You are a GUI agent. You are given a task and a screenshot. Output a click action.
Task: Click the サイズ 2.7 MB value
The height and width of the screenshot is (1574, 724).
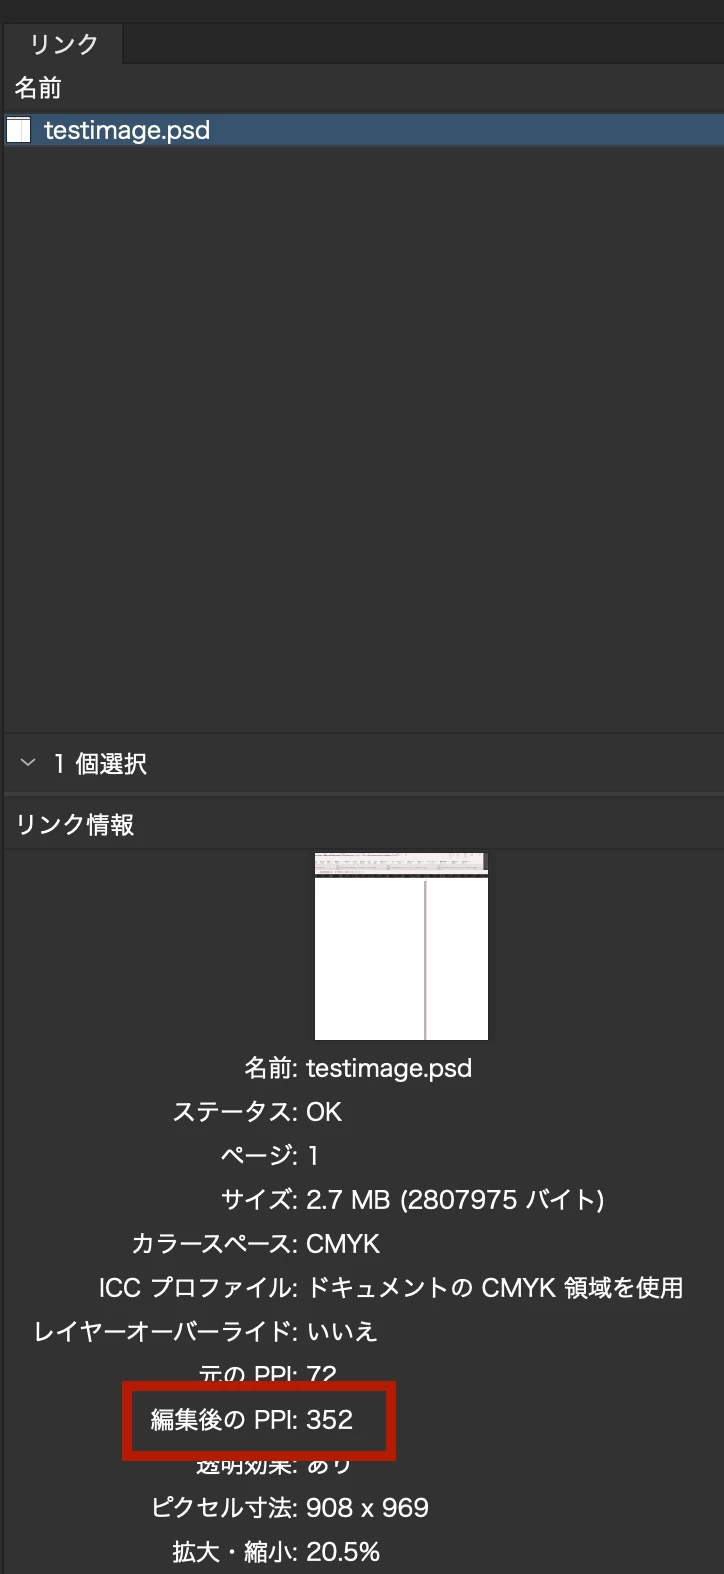click(x=455, y=1200)
